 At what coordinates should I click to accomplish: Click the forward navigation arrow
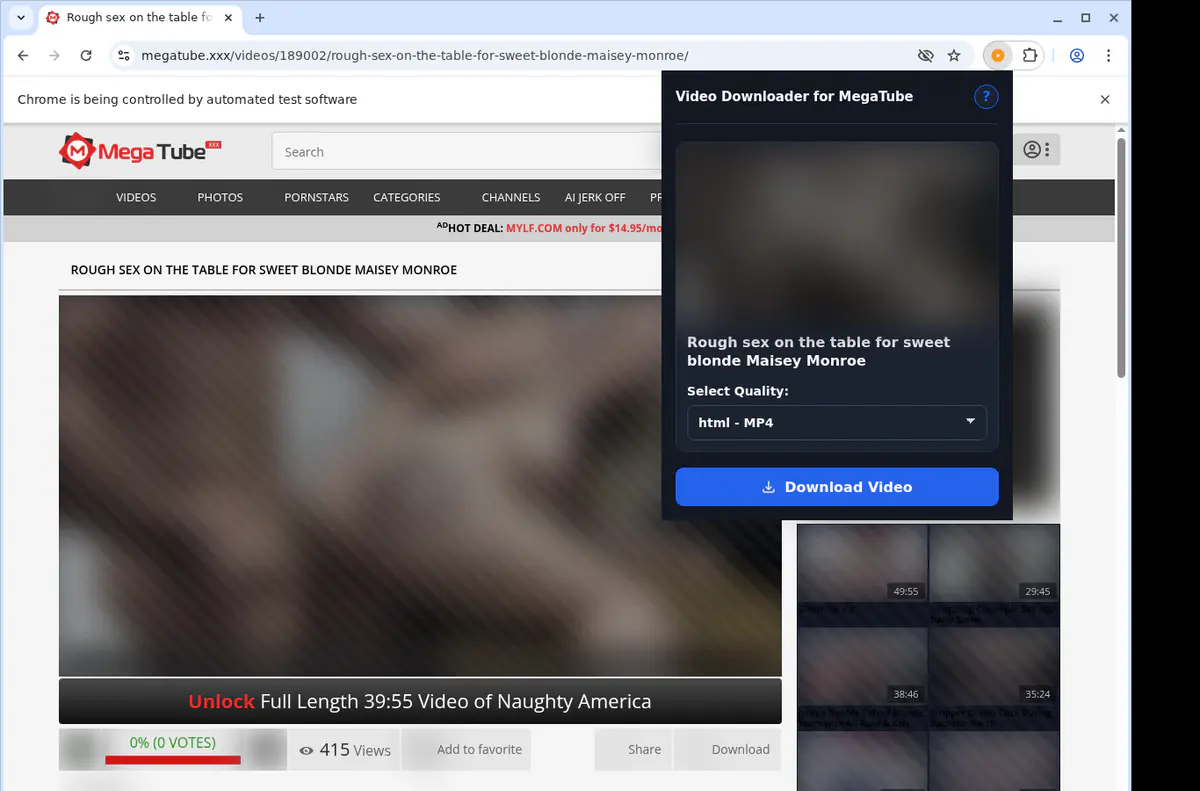(x=55, y=56)
